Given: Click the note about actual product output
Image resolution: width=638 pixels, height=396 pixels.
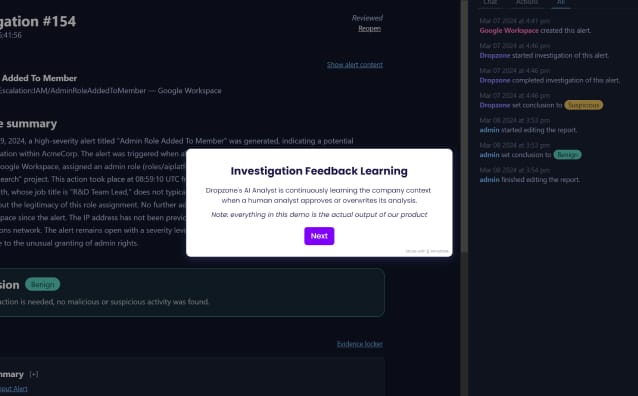Looking at the screenshot, I should pyautogui.click(x=319, y=214).
